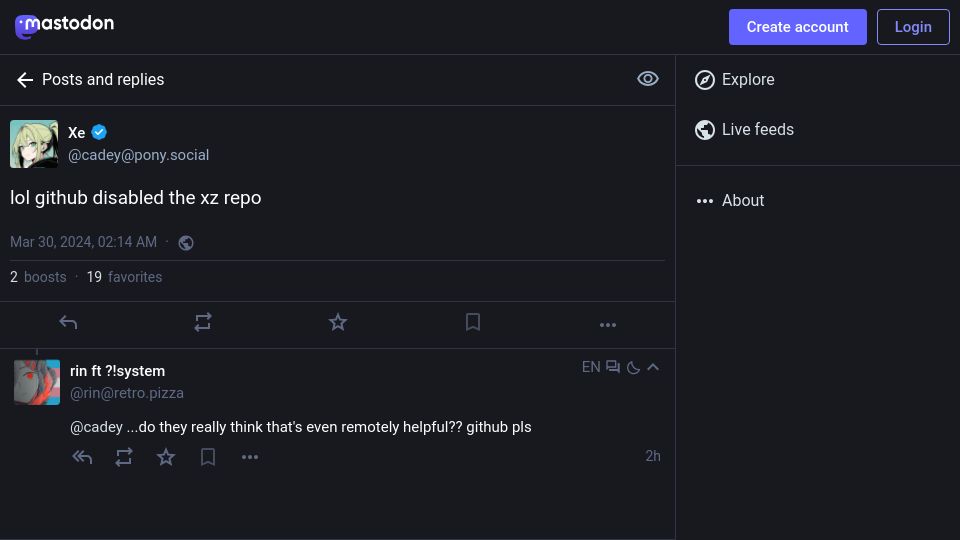Image resolution: width=960 pixels, height=540 pixels.
Task: Open Live feeds in the sidebar
Action: pos(744,130)
